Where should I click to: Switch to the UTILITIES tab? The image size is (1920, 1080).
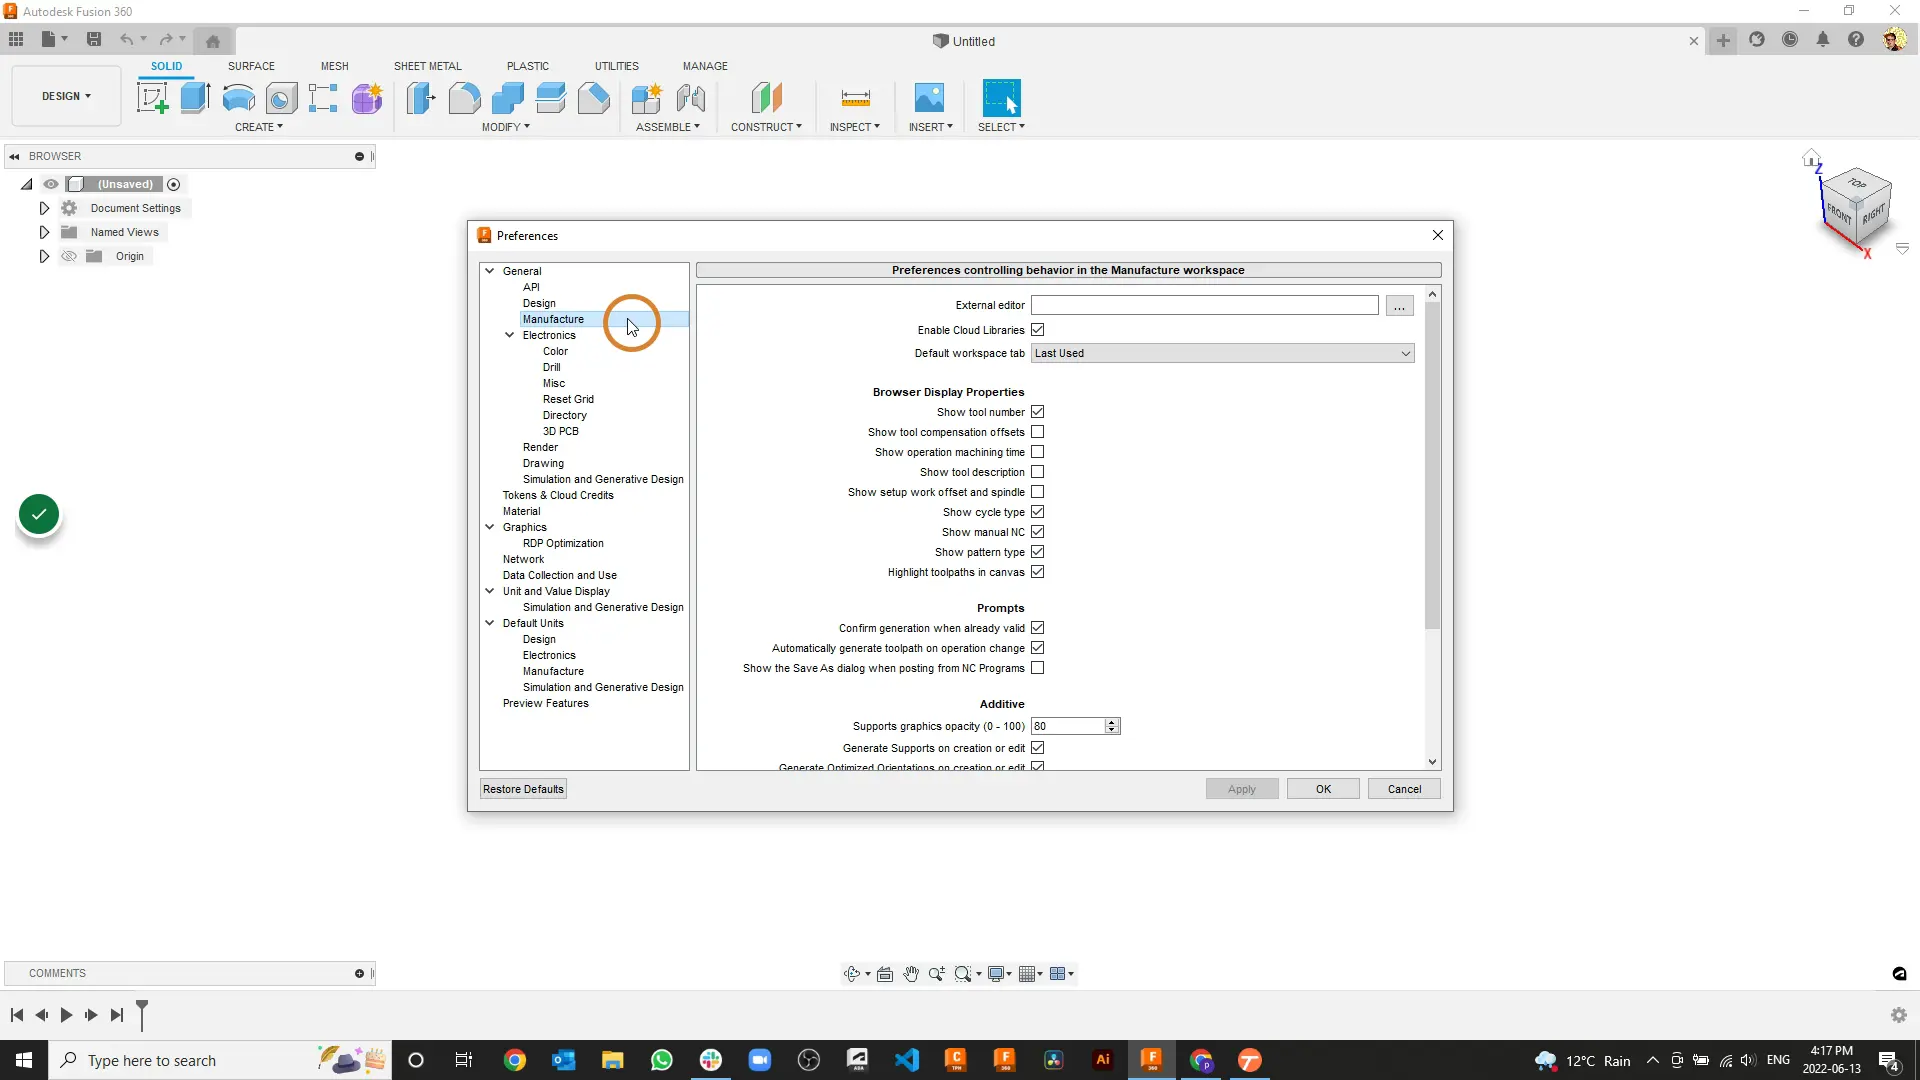click(x=616, y=66)
